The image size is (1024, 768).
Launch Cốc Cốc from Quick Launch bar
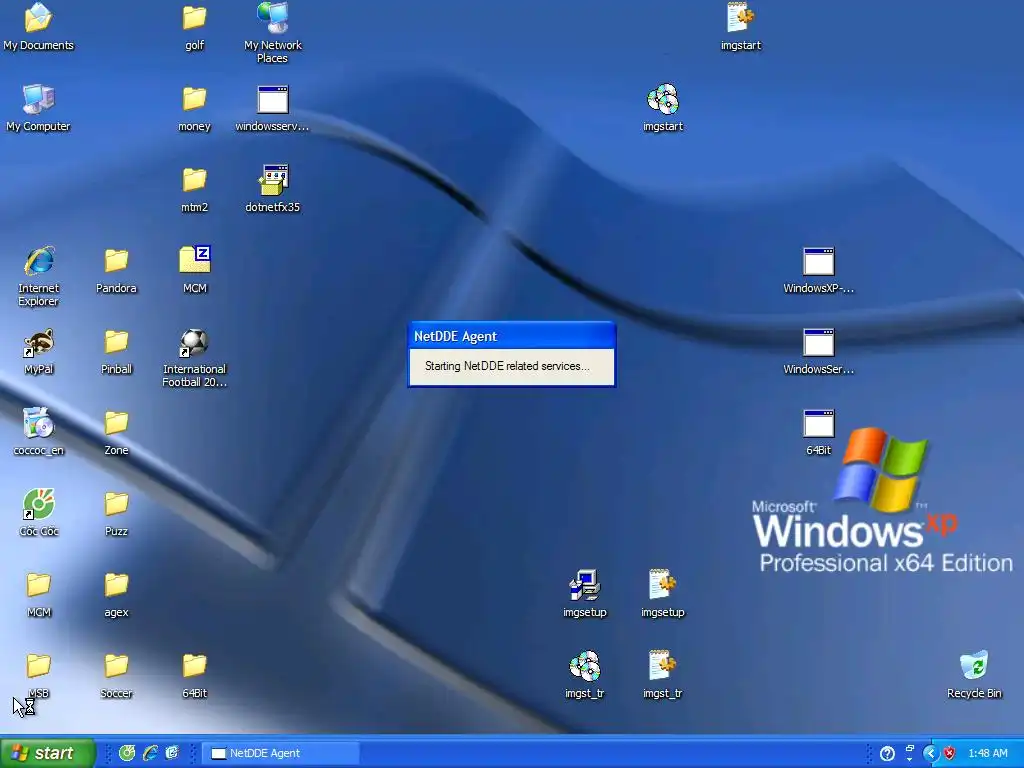point(127,753)
